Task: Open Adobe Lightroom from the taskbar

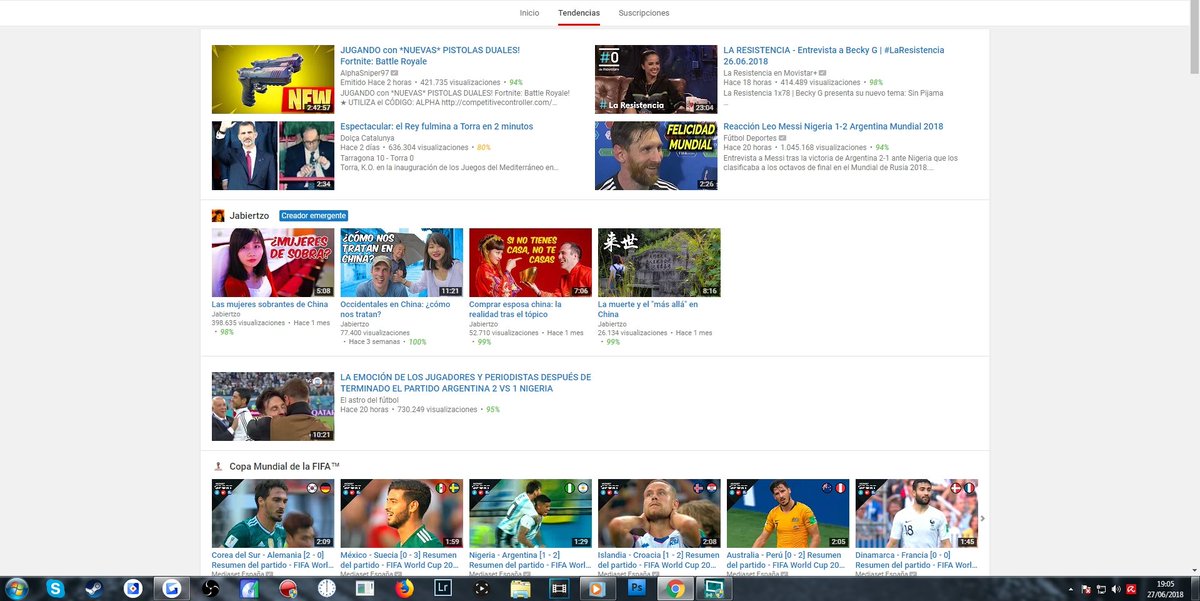Action: (x=444, y=588)
